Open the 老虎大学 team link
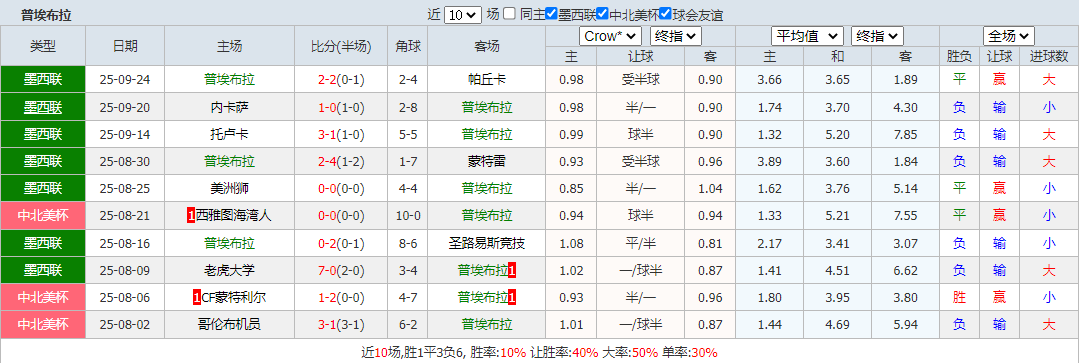Image resolution: width=1080 pixels, height=363 pixels. point(230,271)
